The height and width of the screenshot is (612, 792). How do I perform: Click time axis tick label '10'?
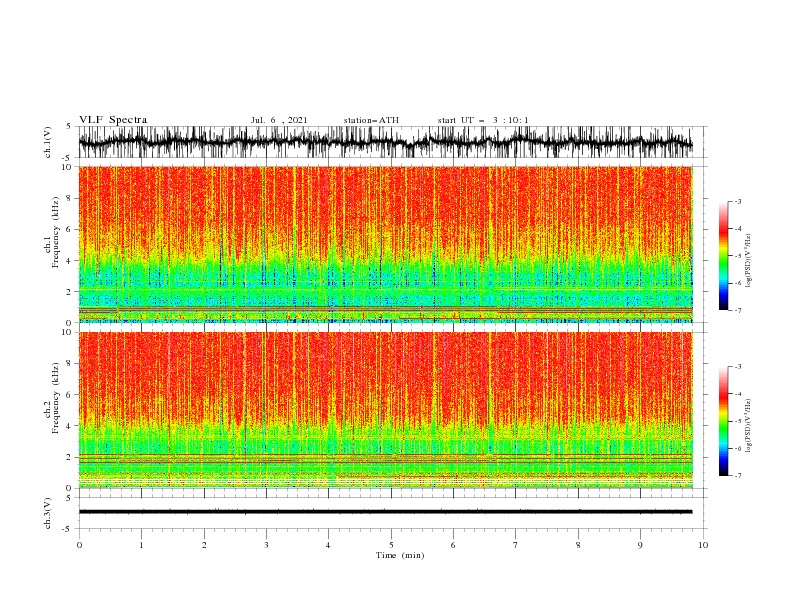click(x=703, y=545)
